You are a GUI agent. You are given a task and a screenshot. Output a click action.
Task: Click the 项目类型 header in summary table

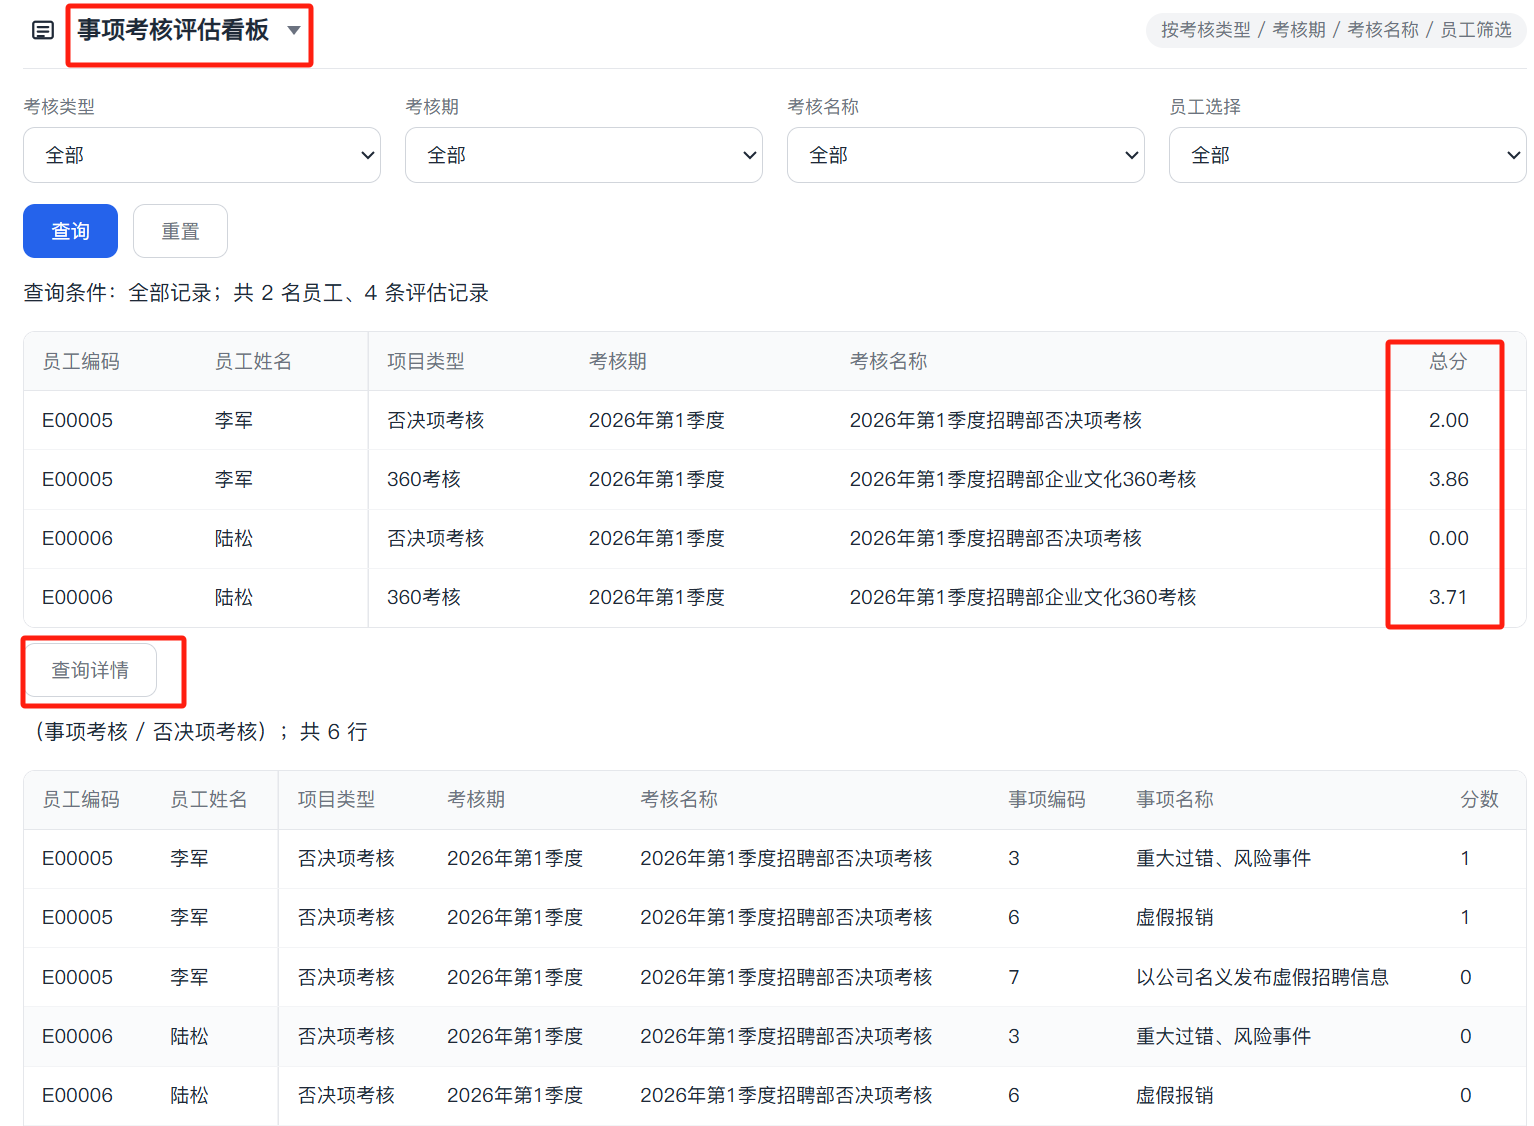point(426,361)
